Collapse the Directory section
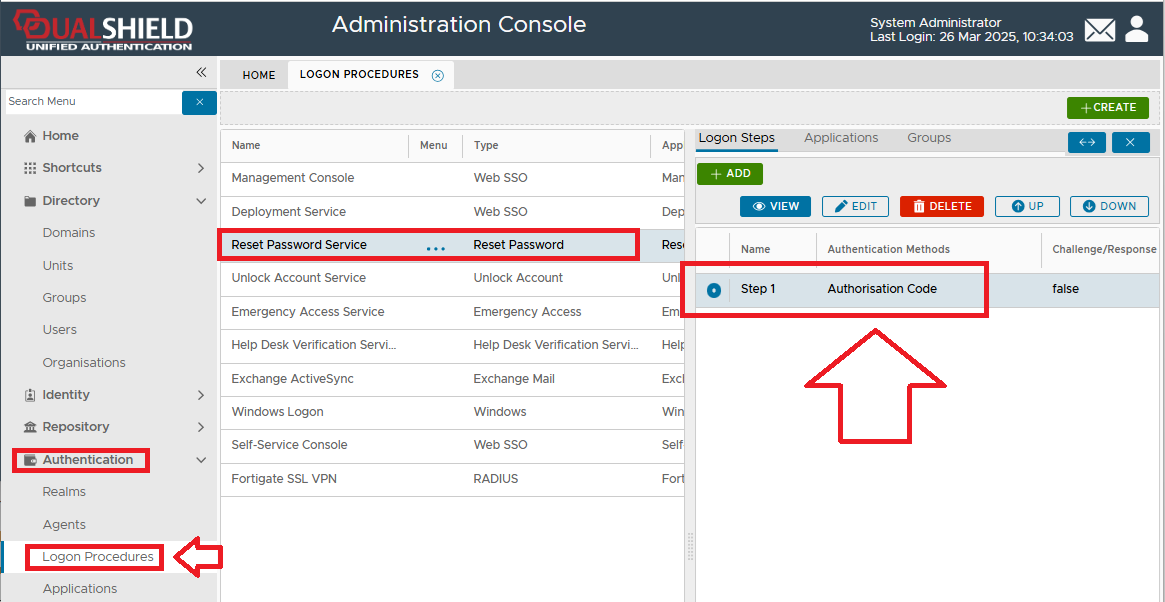Image resolution: width=1165 pixels, height=602 pixels. (x=201, y=201)
